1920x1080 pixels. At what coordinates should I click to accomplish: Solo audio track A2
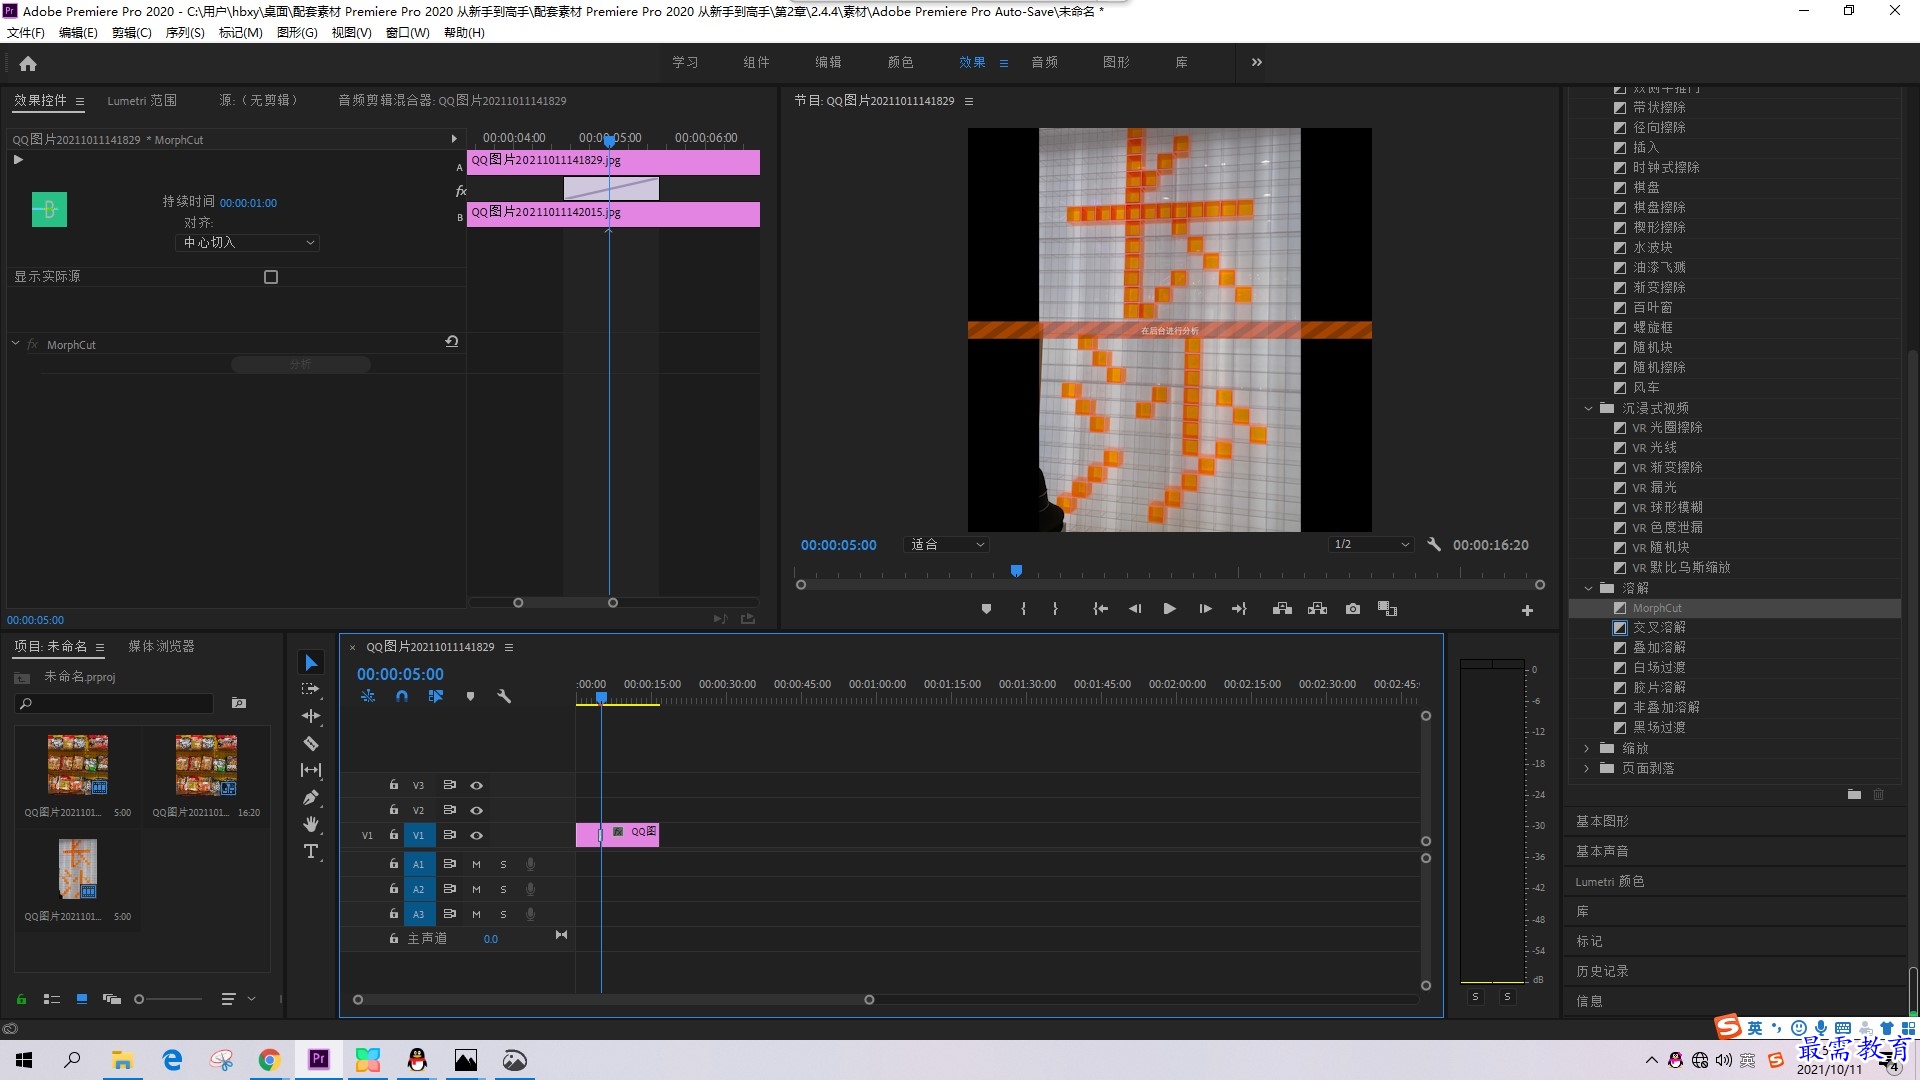tap(503, 889)
